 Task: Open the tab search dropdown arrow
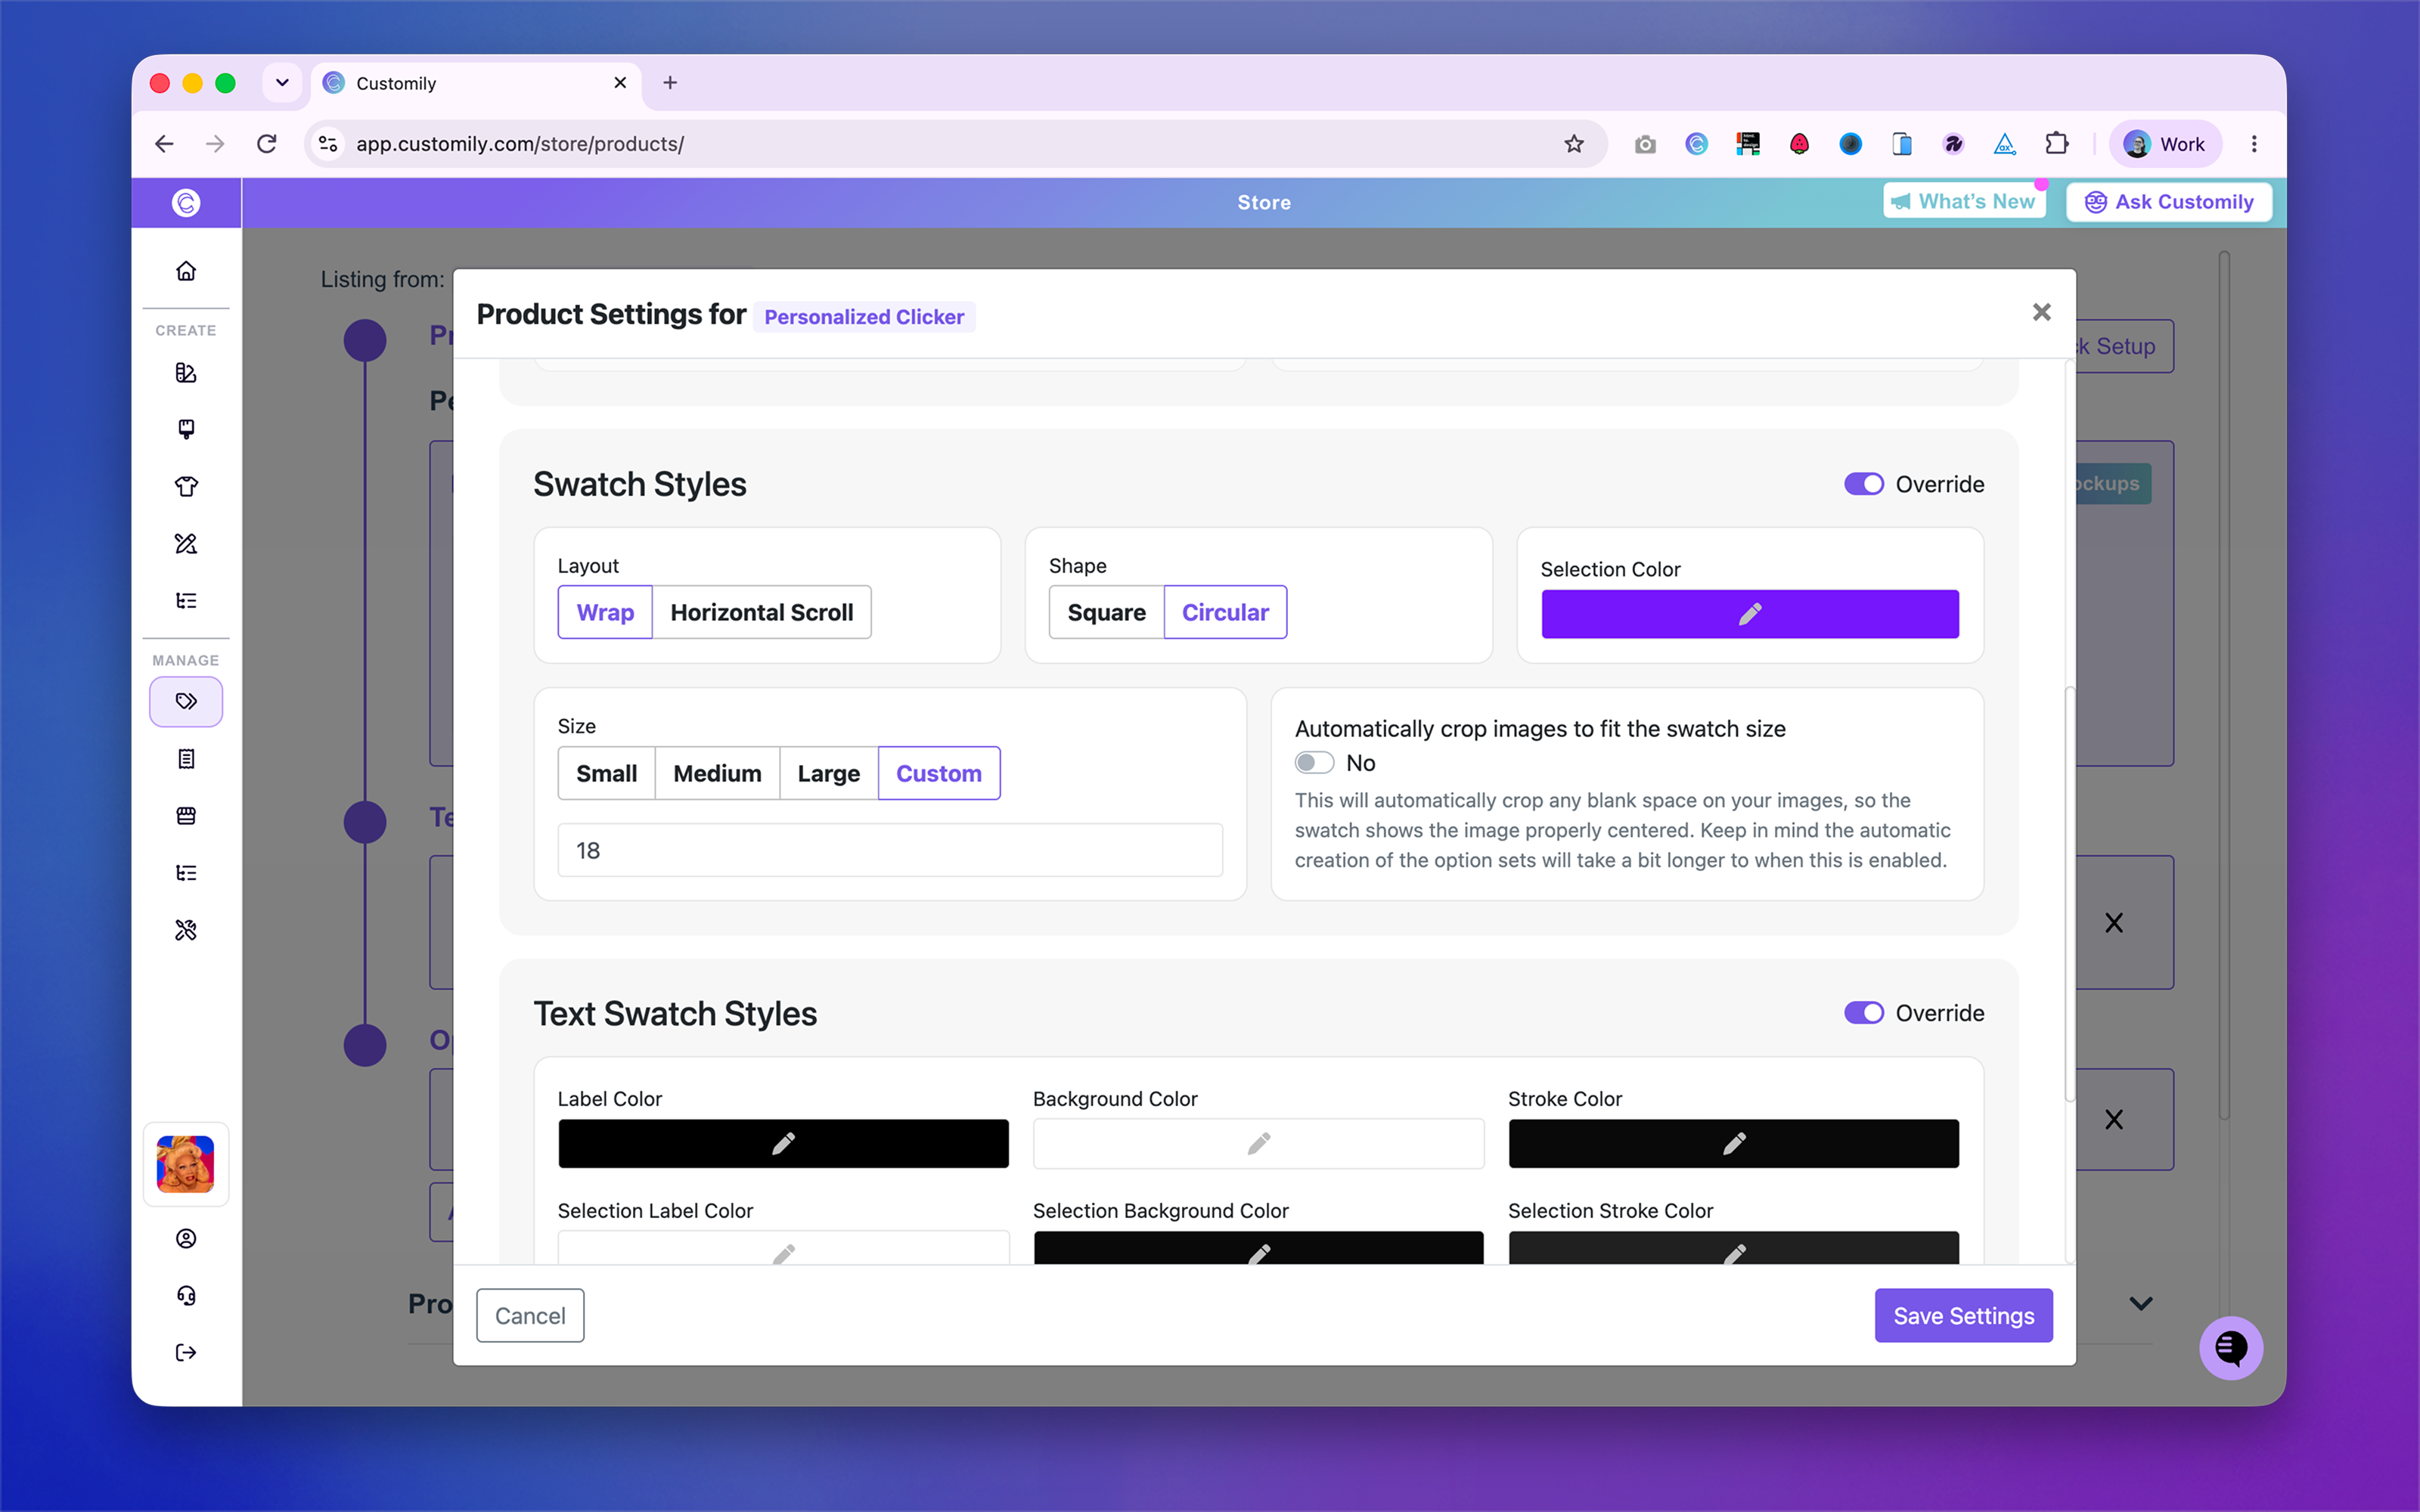click(x=282, y=83)
